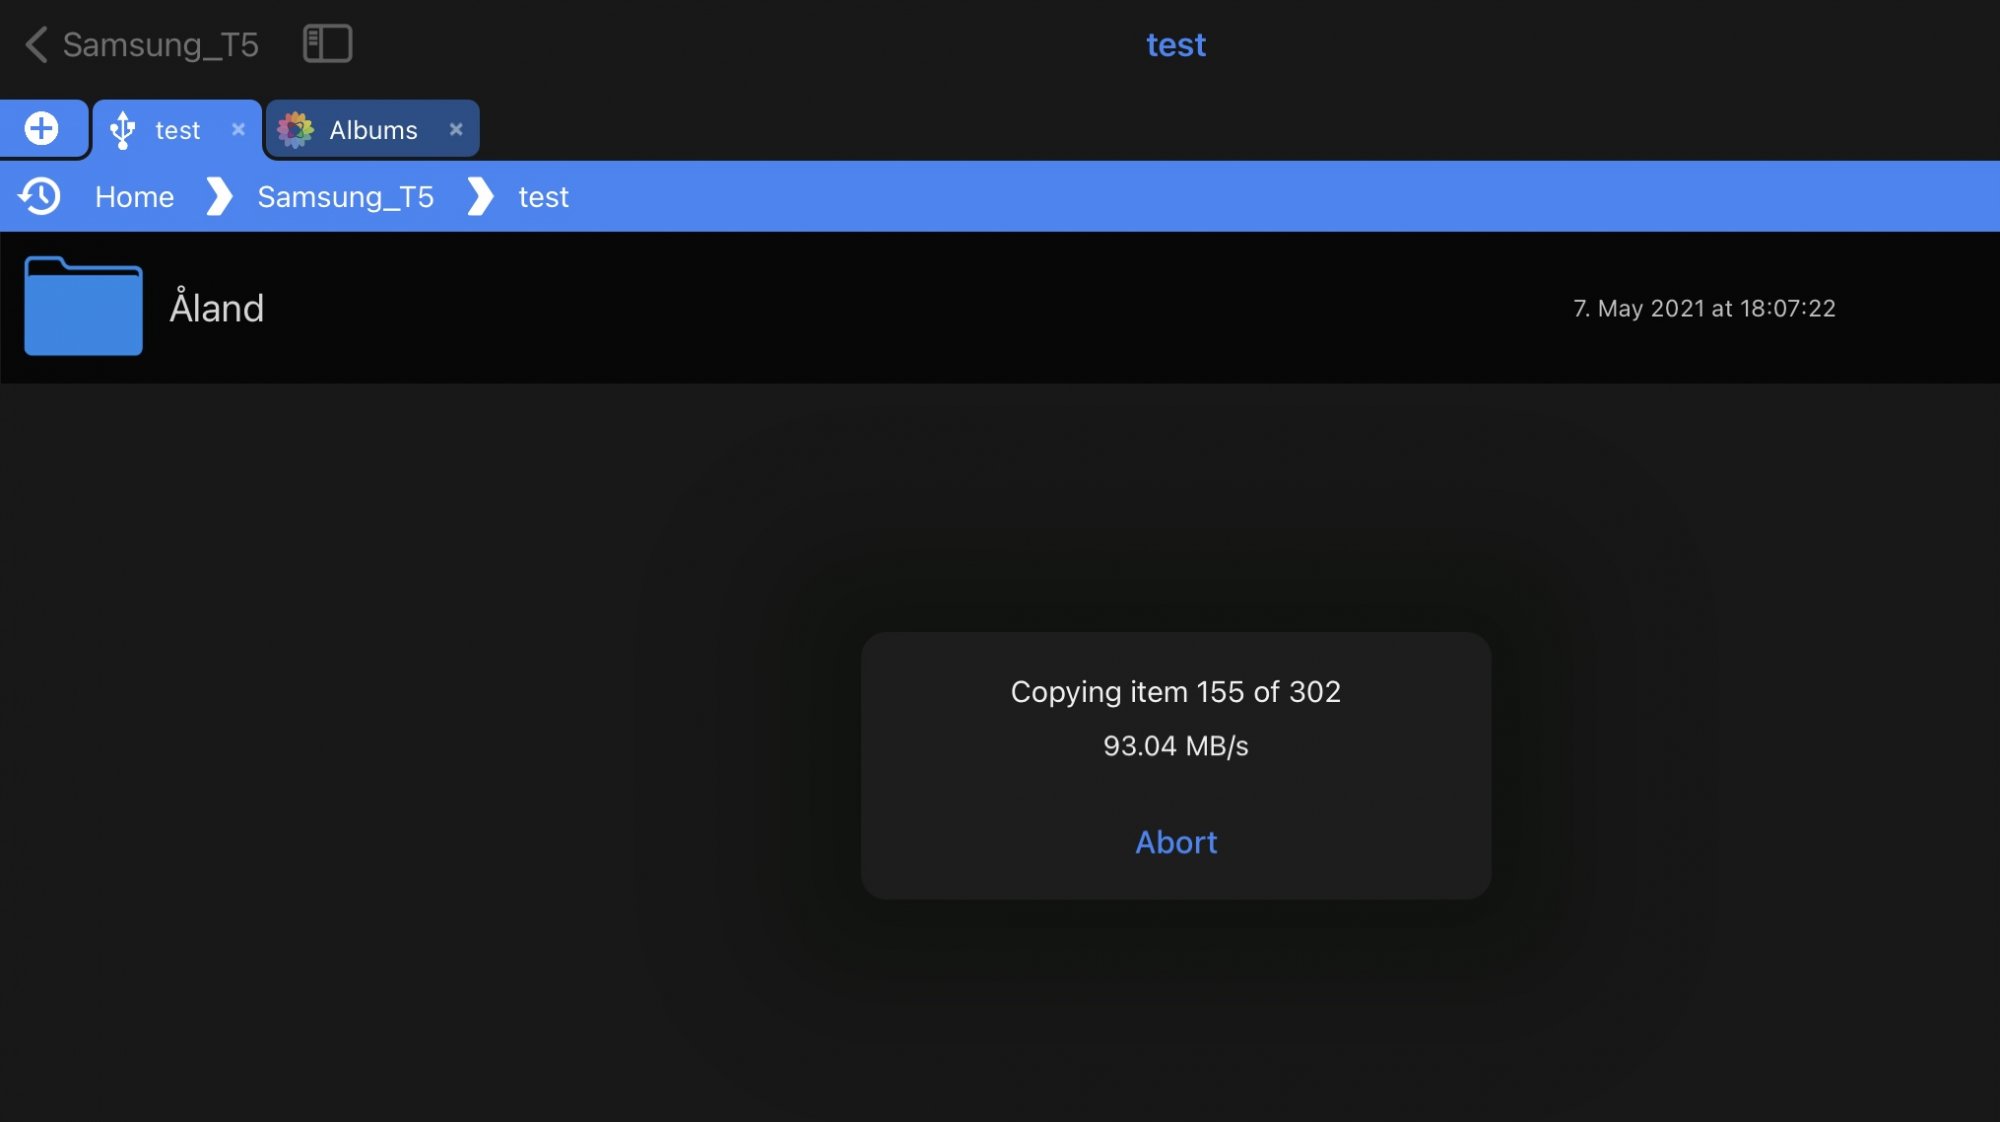The height and width of the screenshot is (1122, 2000).
Task: Click the chevron after Home in the breadcrumb
Action: tap(218, 196)
